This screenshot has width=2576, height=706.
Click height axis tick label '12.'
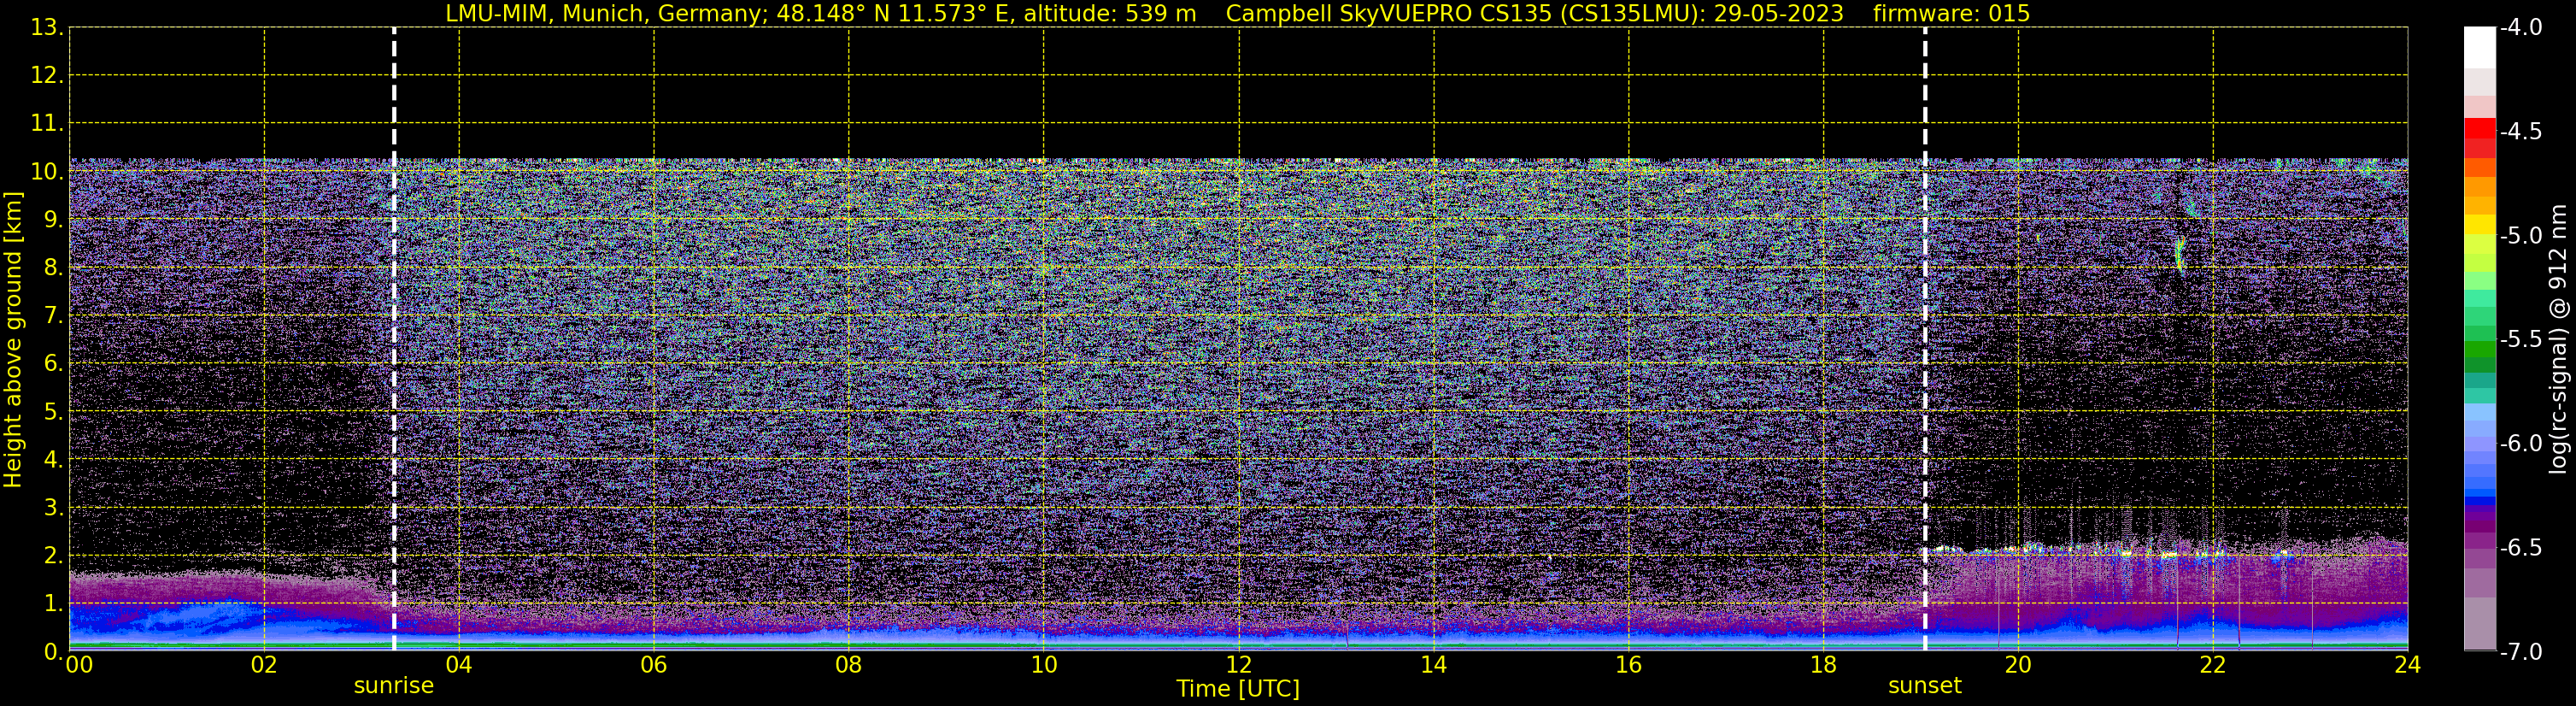[x=47, y=76]
